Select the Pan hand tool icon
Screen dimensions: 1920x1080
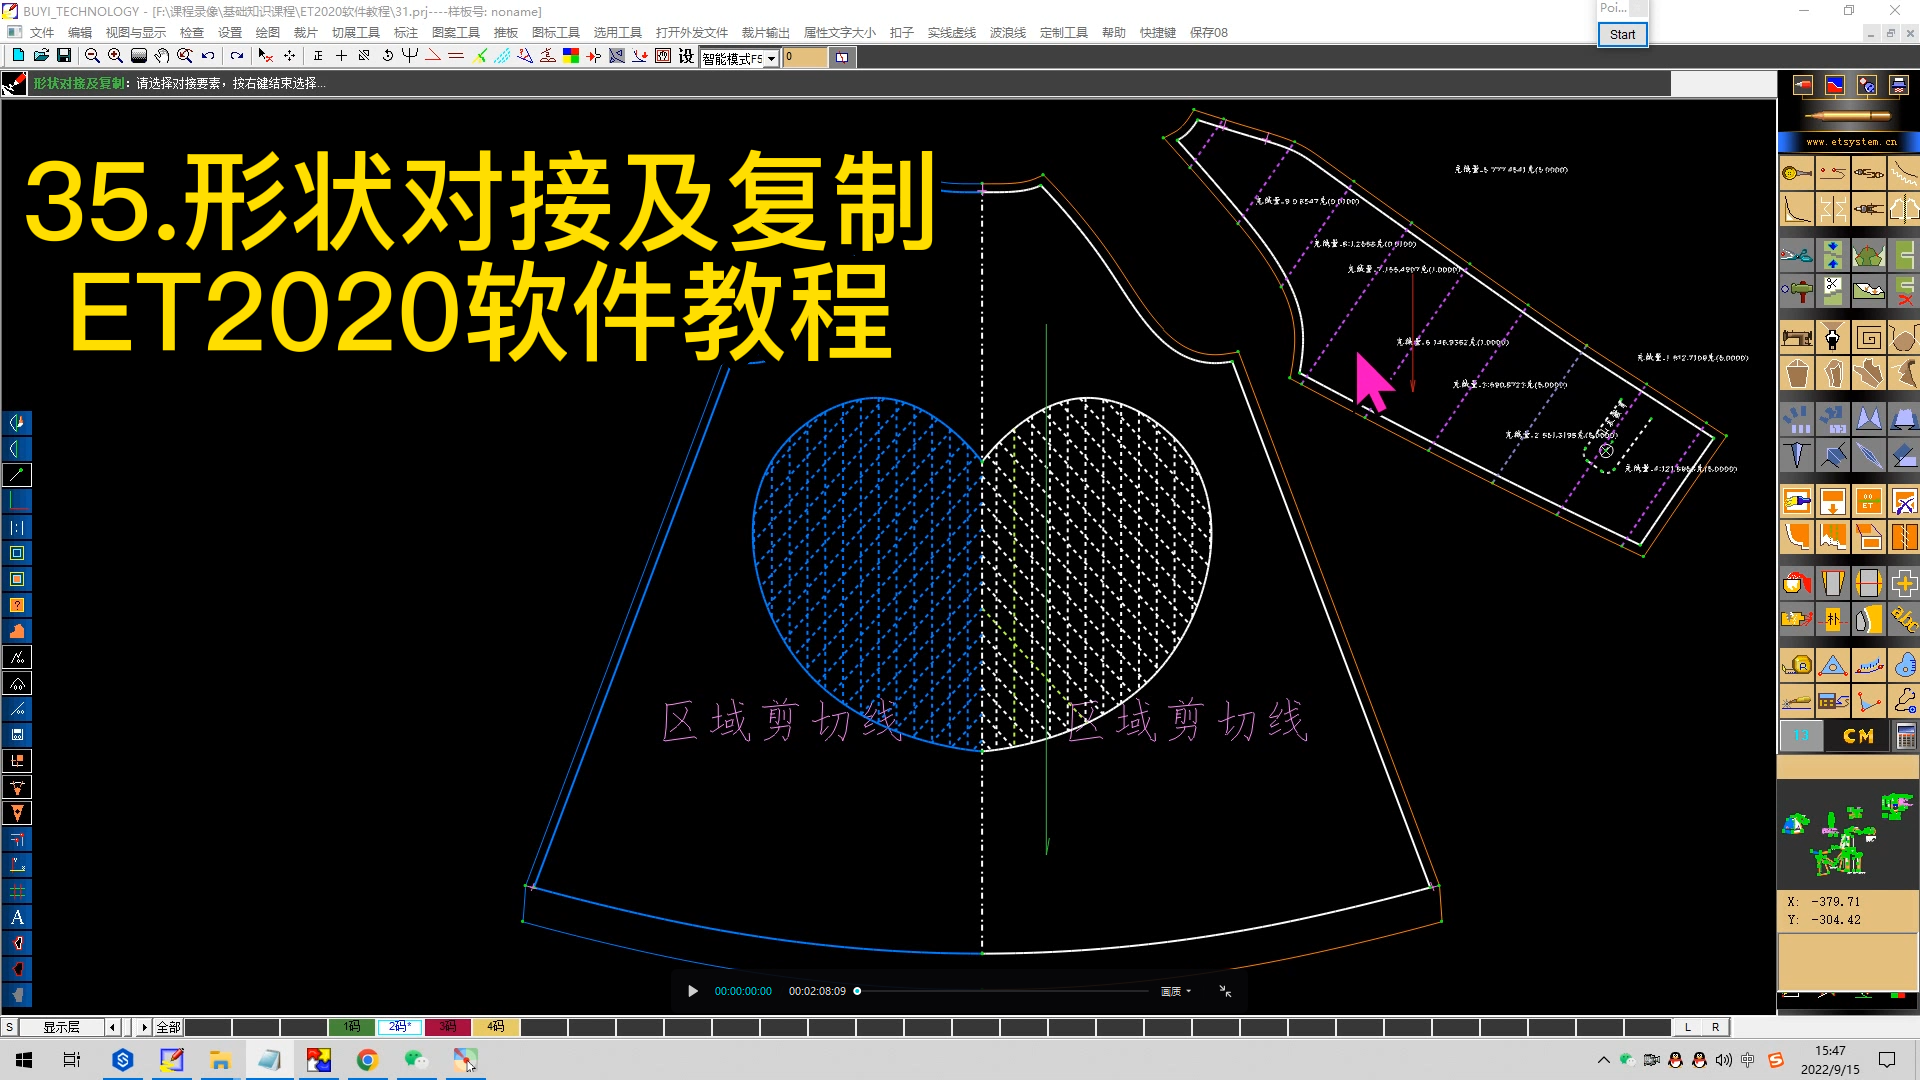(161, 56)
